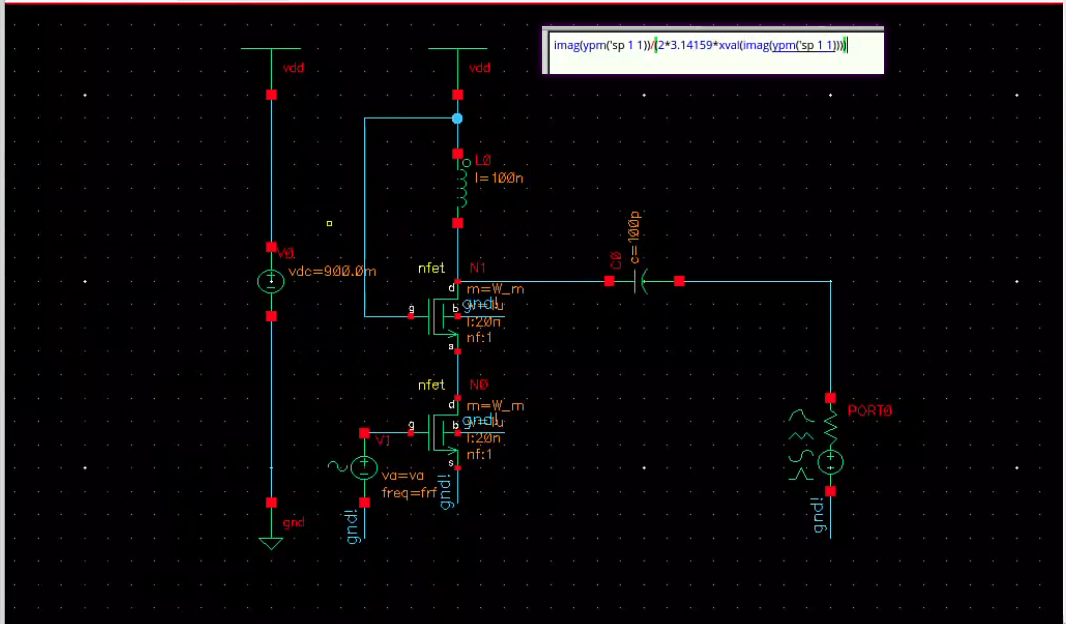Click the left vdd supply symbol
This screenshot has height=624, width=1066.
pos(271,50)
